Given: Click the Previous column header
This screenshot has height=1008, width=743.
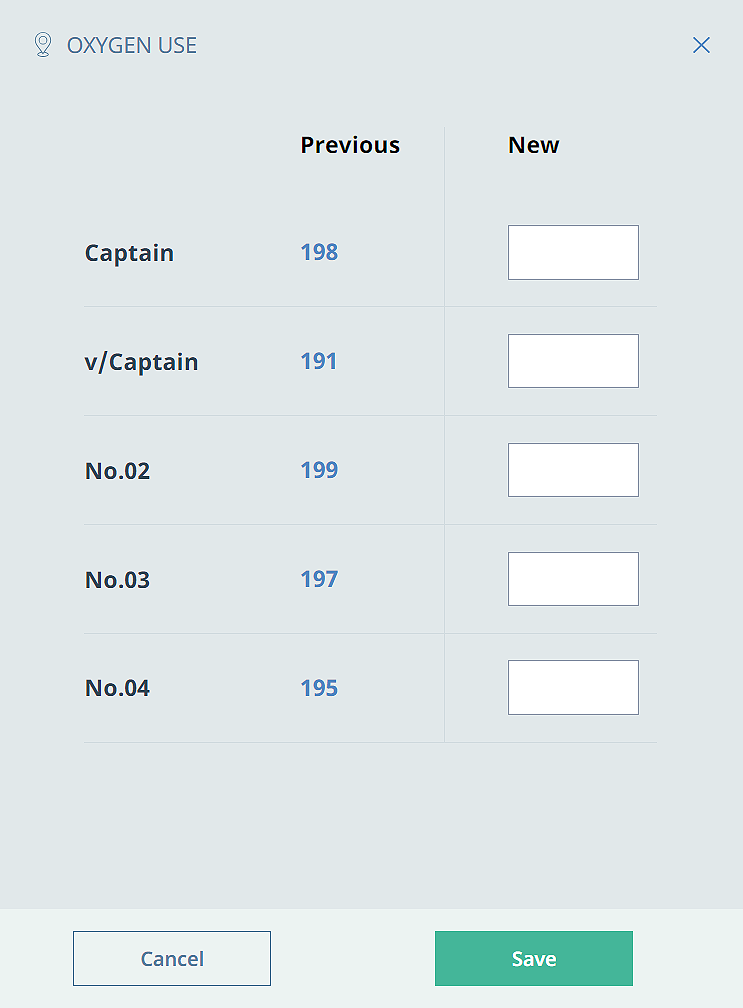Looking at the screenshot, I should point(350,145).
